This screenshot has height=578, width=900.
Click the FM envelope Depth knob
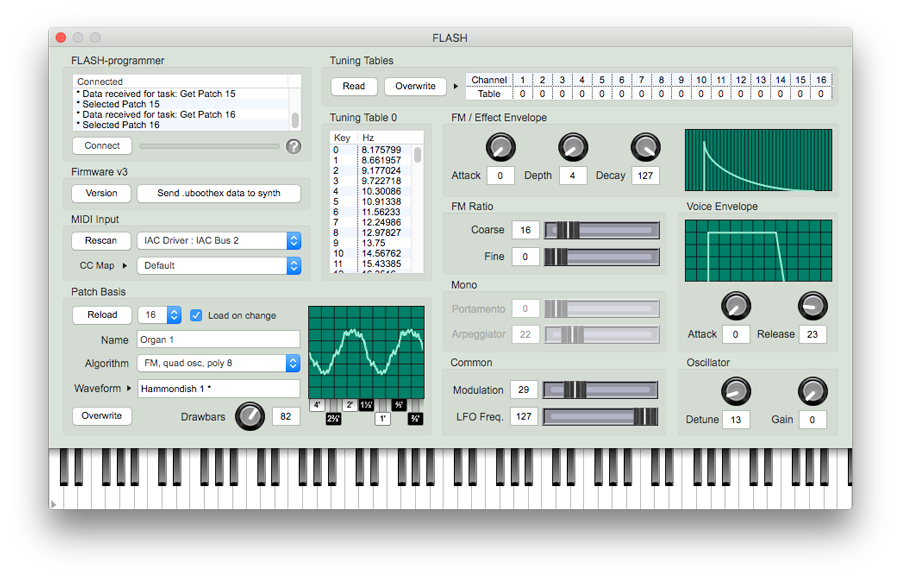572,148
